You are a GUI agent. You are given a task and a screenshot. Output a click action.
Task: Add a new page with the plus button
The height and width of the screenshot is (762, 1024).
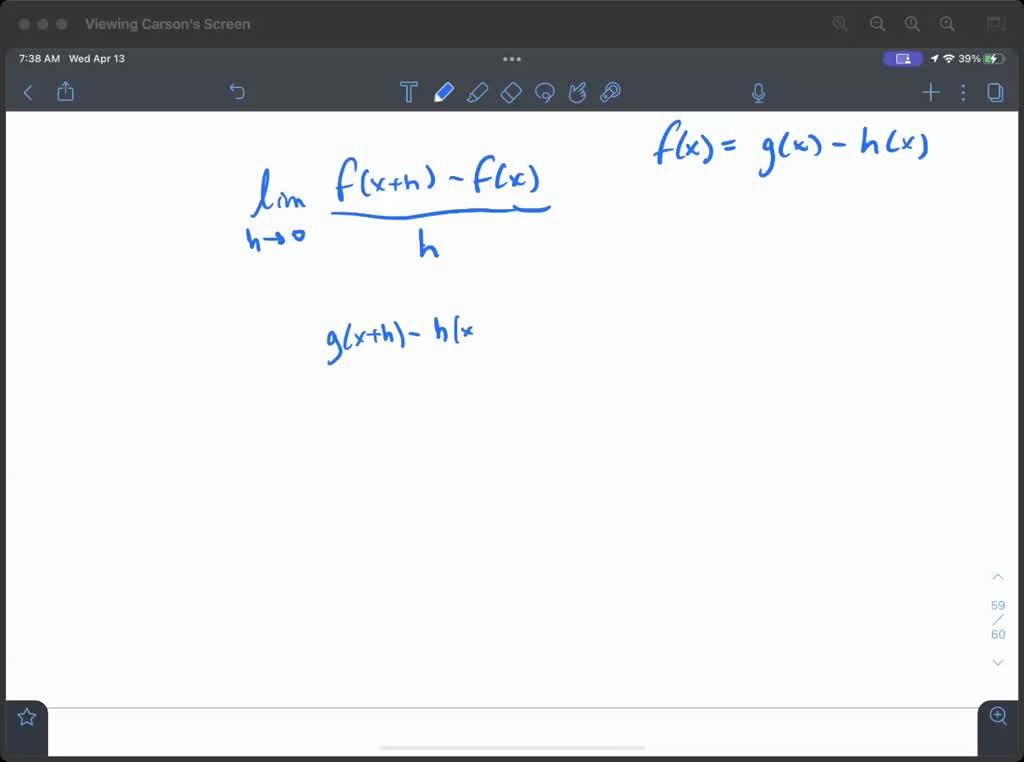pyautogui.click(x=930, y=92)
